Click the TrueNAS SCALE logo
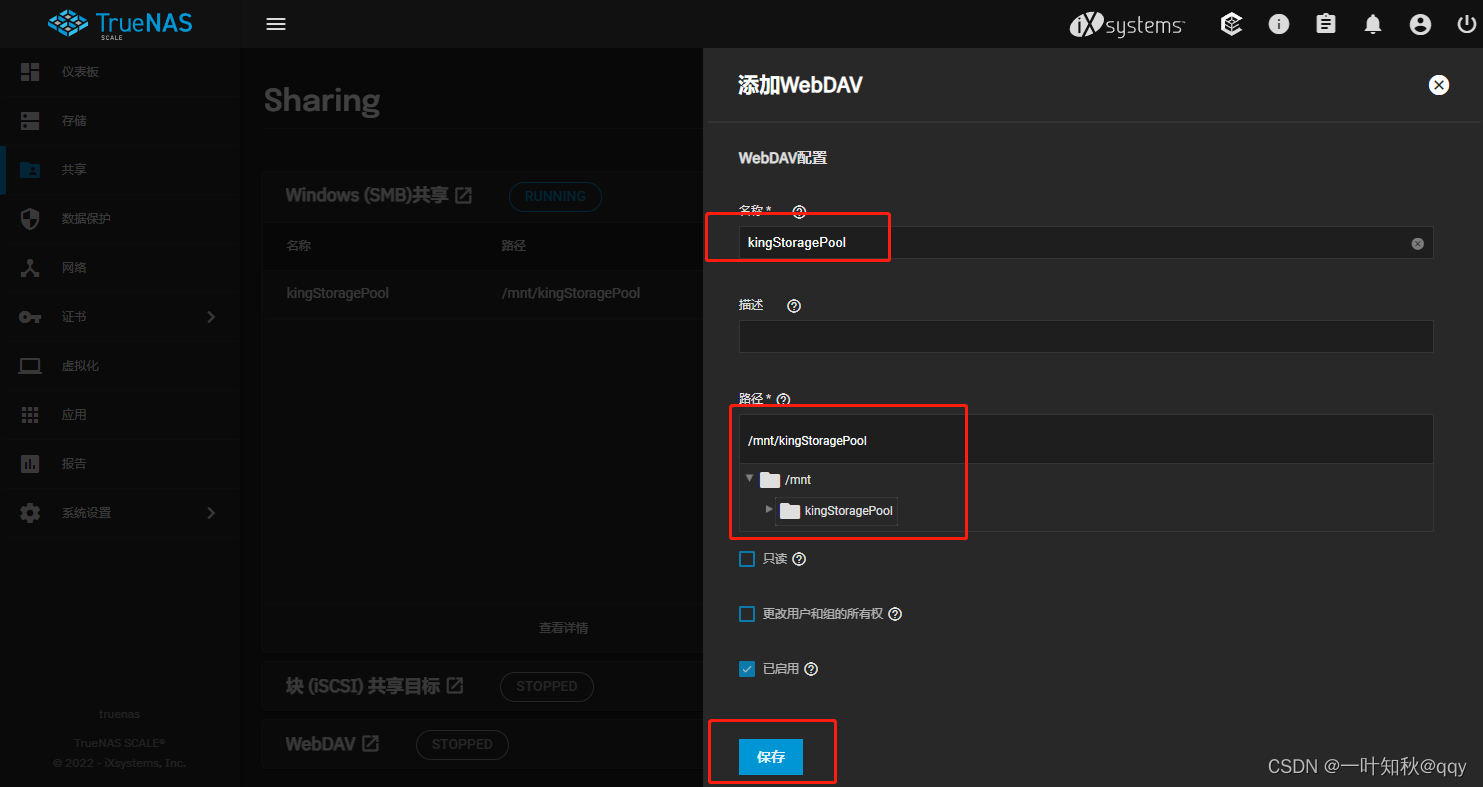1483x787 pixels. coord(119,24)
